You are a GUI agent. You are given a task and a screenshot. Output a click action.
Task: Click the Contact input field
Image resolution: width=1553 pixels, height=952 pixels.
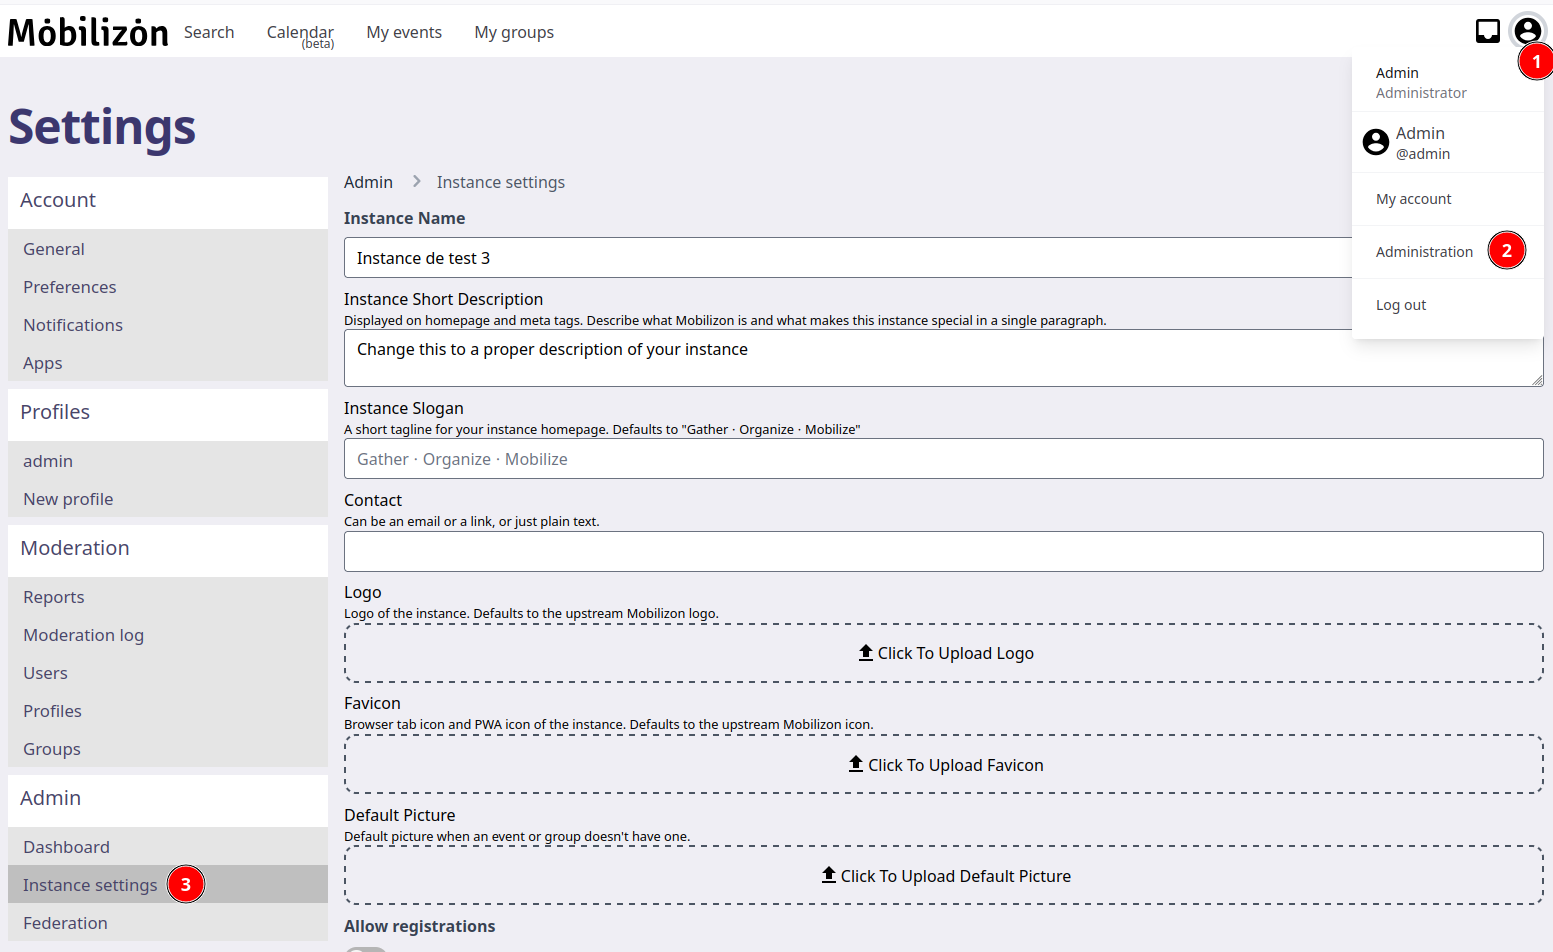[943, 551]
